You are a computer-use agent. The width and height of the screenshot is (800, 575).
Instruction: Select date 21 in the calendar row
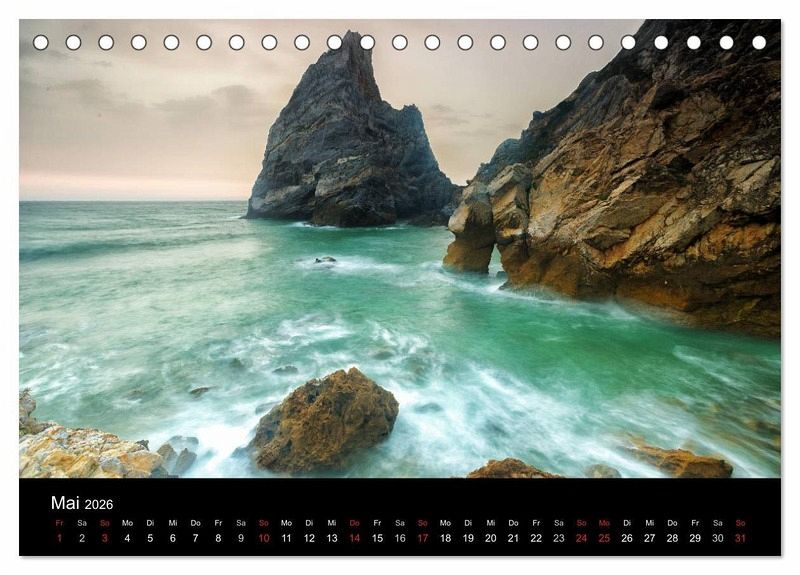point(513,538)
